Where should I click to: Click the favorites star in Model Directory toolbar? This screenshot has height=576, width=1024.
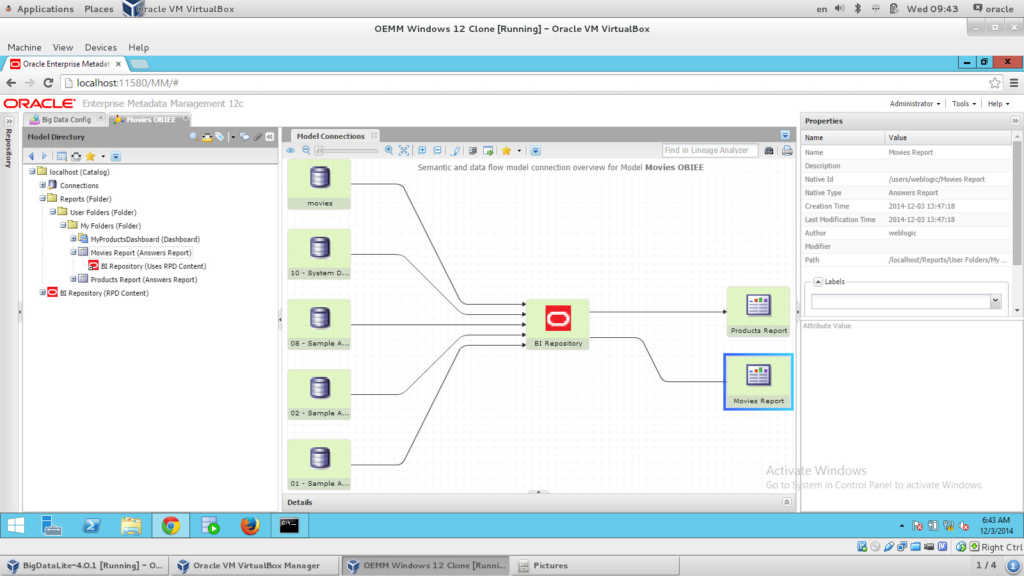point(91,156)
